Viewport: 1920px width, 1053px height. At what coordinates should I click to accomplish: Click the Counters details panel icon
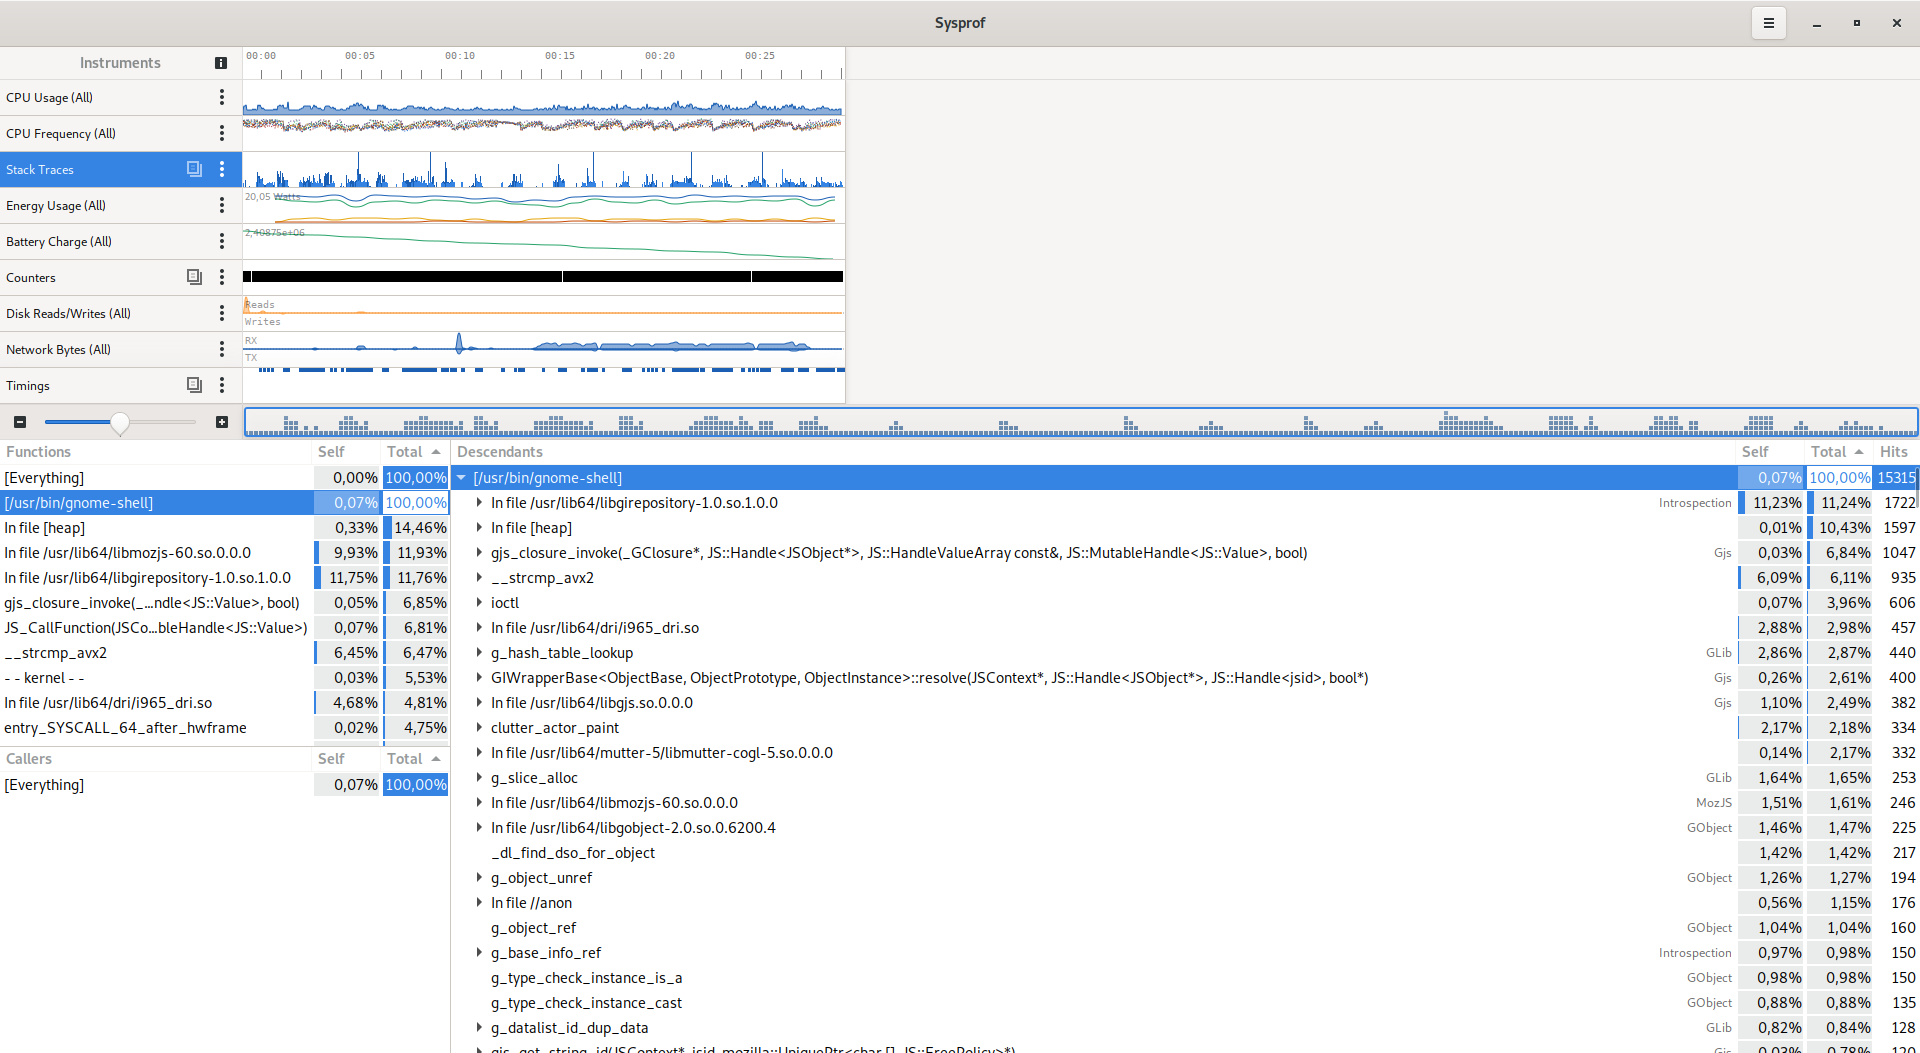[x=194, y=277]
